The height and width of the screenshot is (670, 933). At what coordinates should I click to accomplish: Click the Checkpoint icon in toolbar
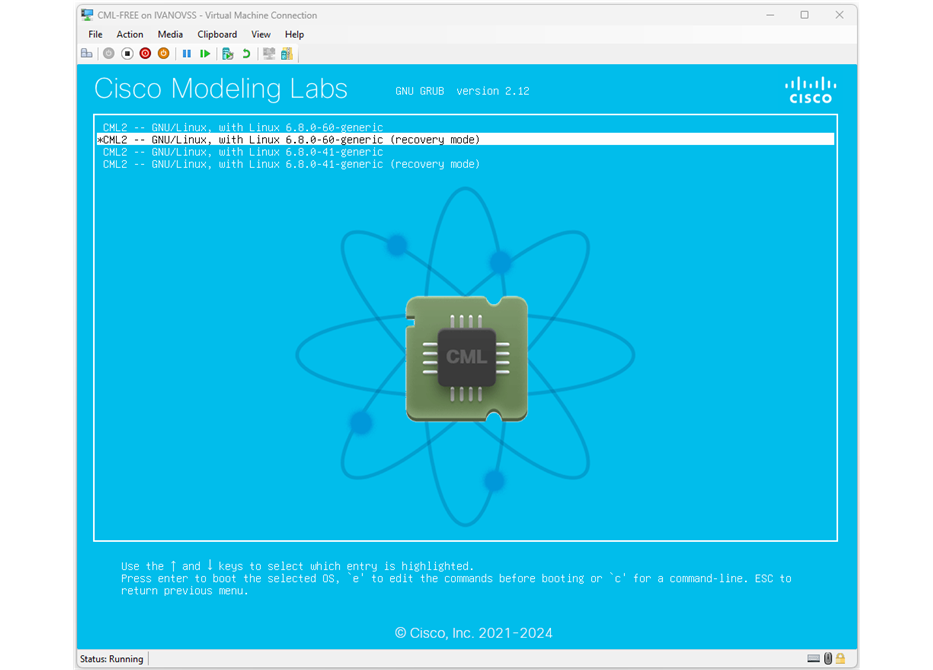pos(227,54)
